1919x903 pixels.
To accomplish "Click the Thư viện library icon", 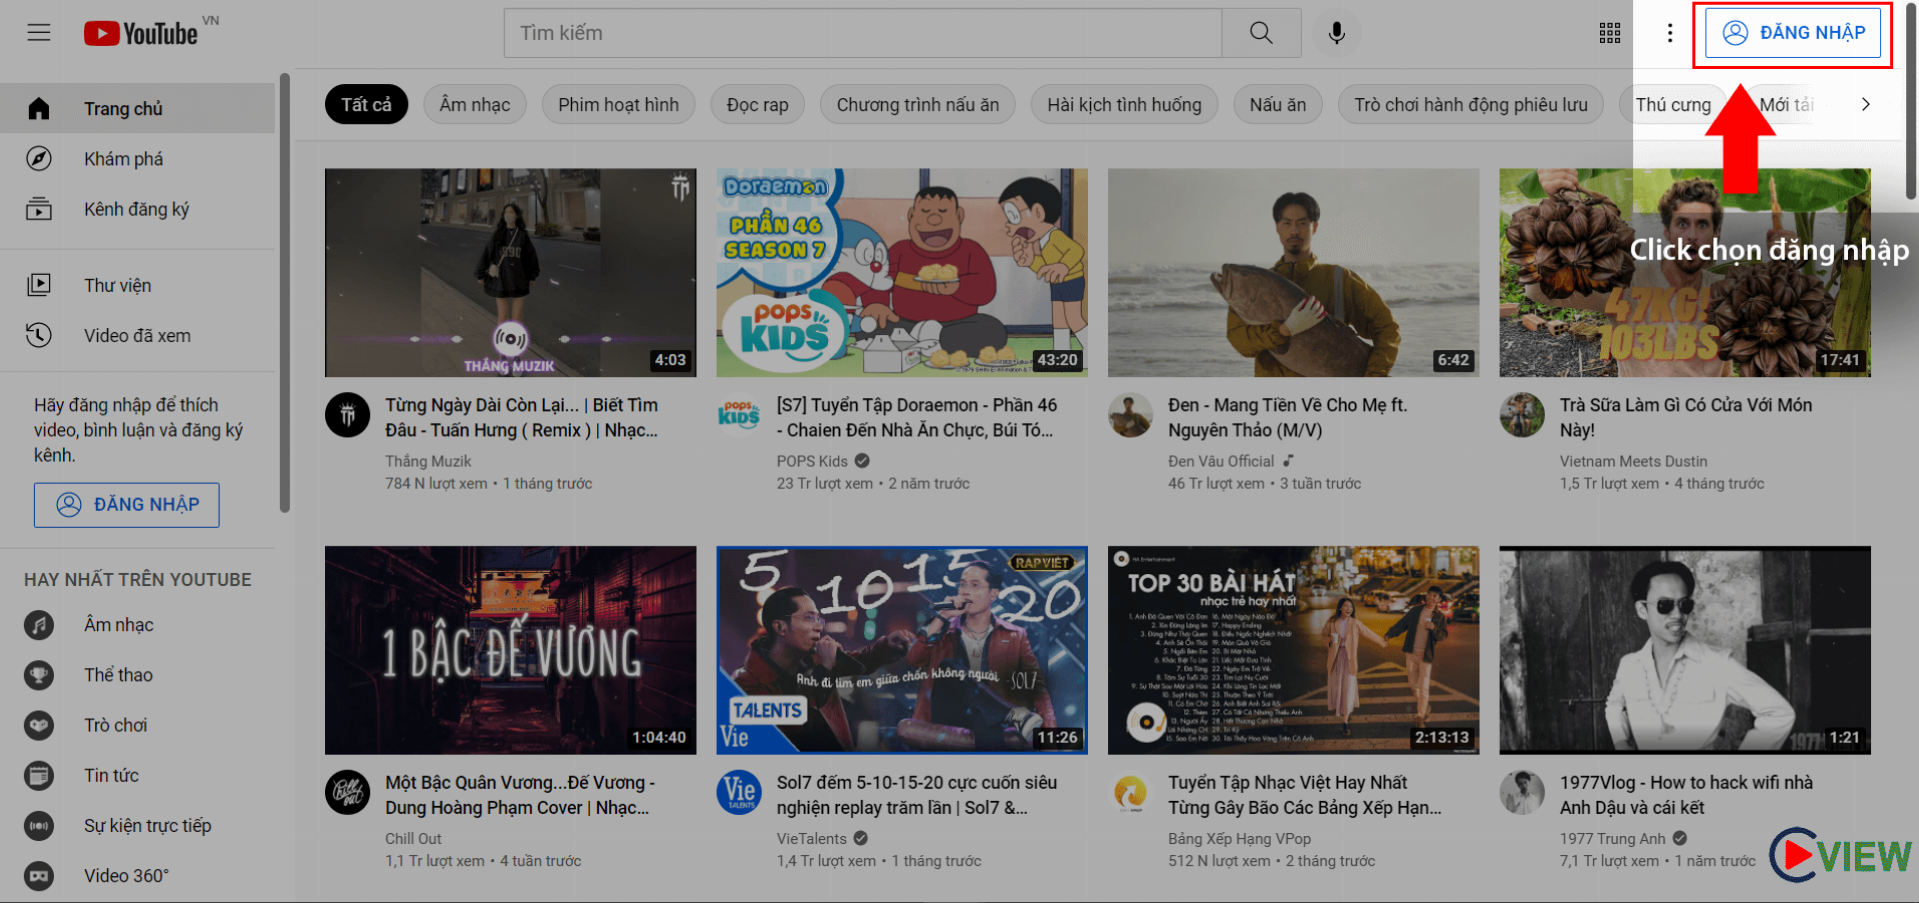I will 39,285.
